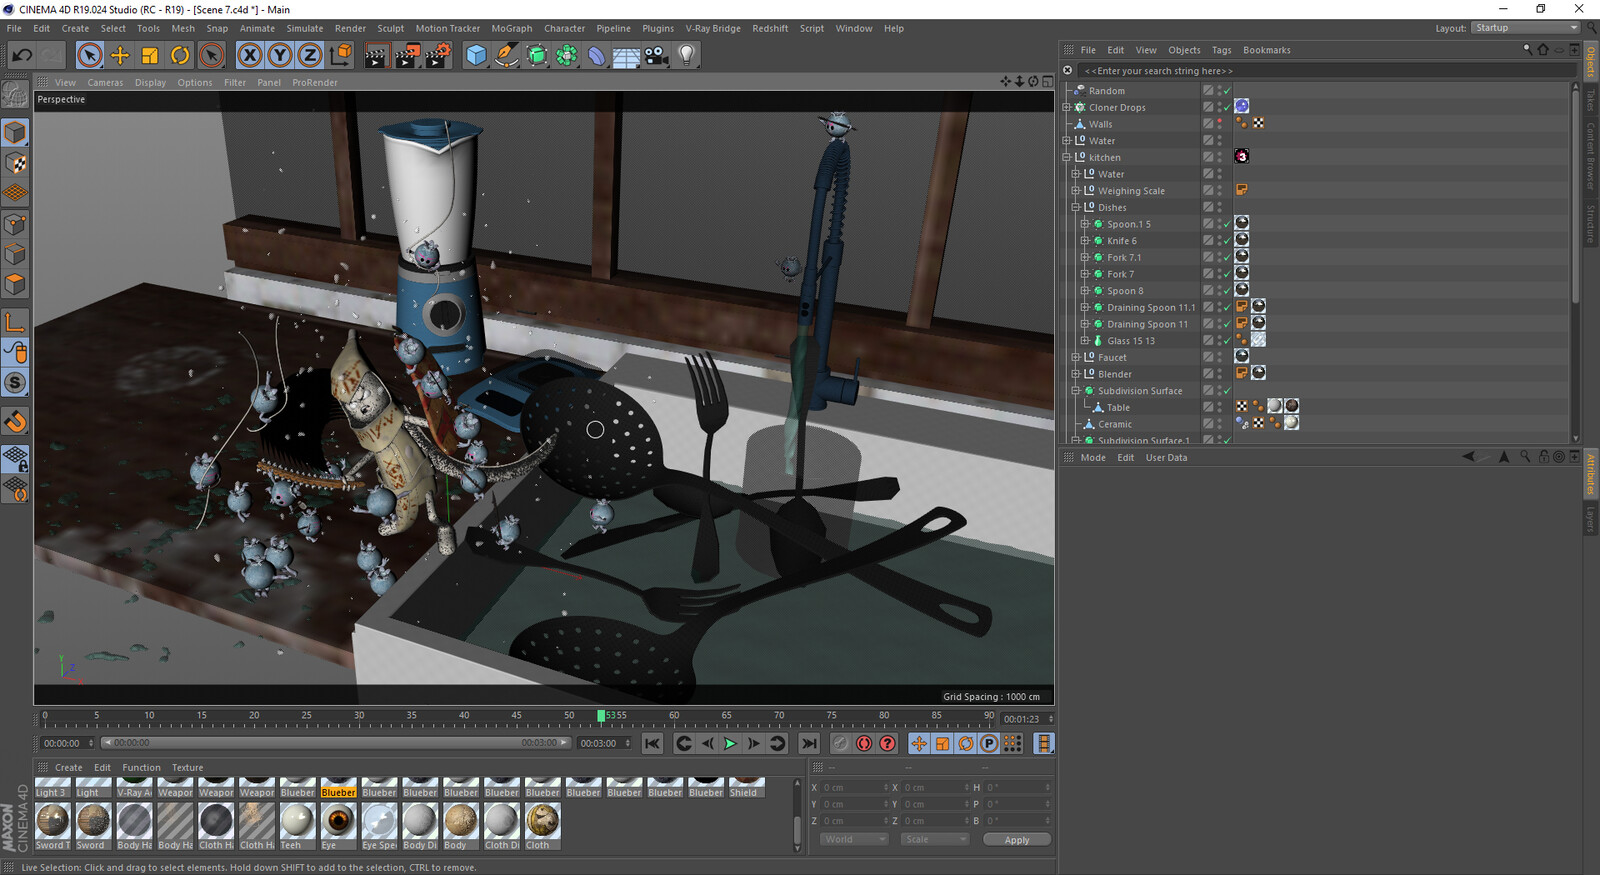Activate the Scale tool
Viewport: 1600px width, 875px height.
coord(150,55)
